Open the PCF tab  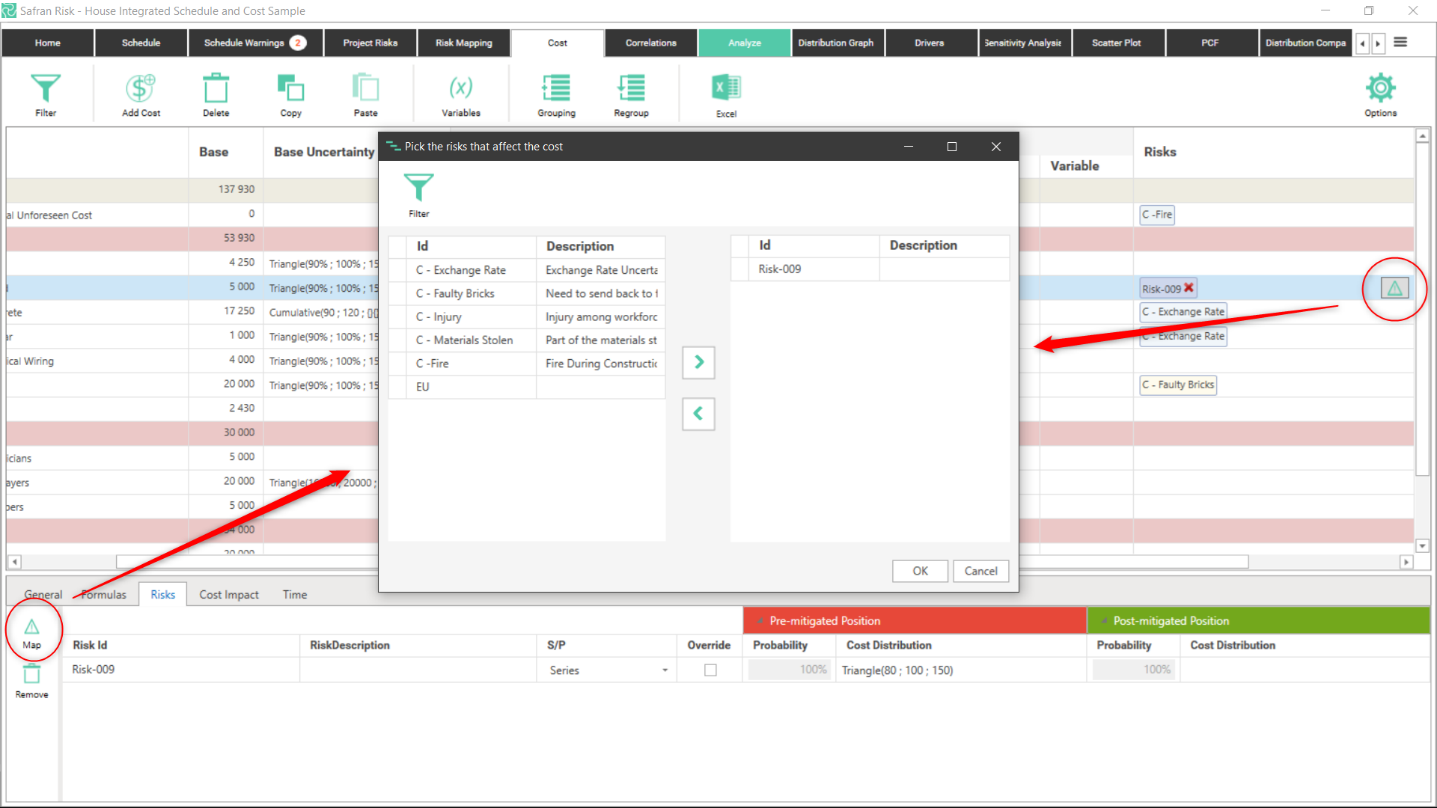click(x=1210, y=43)
